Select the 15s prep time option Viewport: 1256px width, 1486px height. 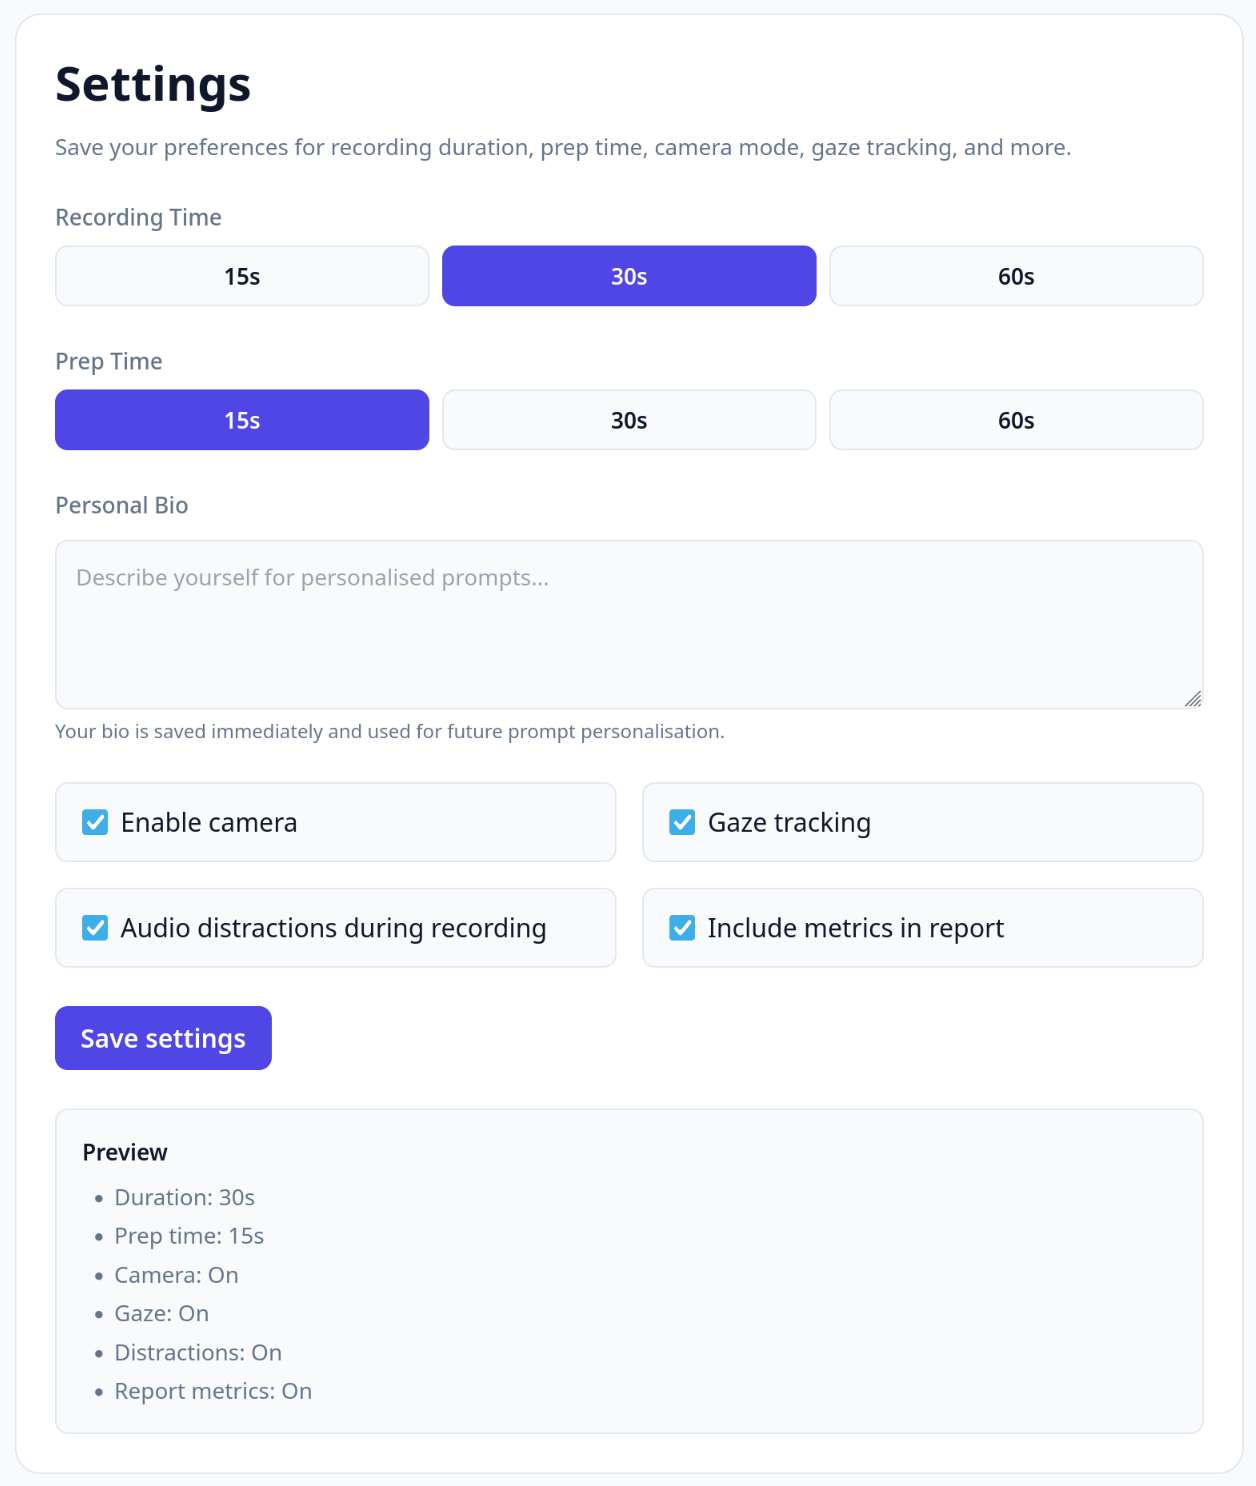coord(242,420)
